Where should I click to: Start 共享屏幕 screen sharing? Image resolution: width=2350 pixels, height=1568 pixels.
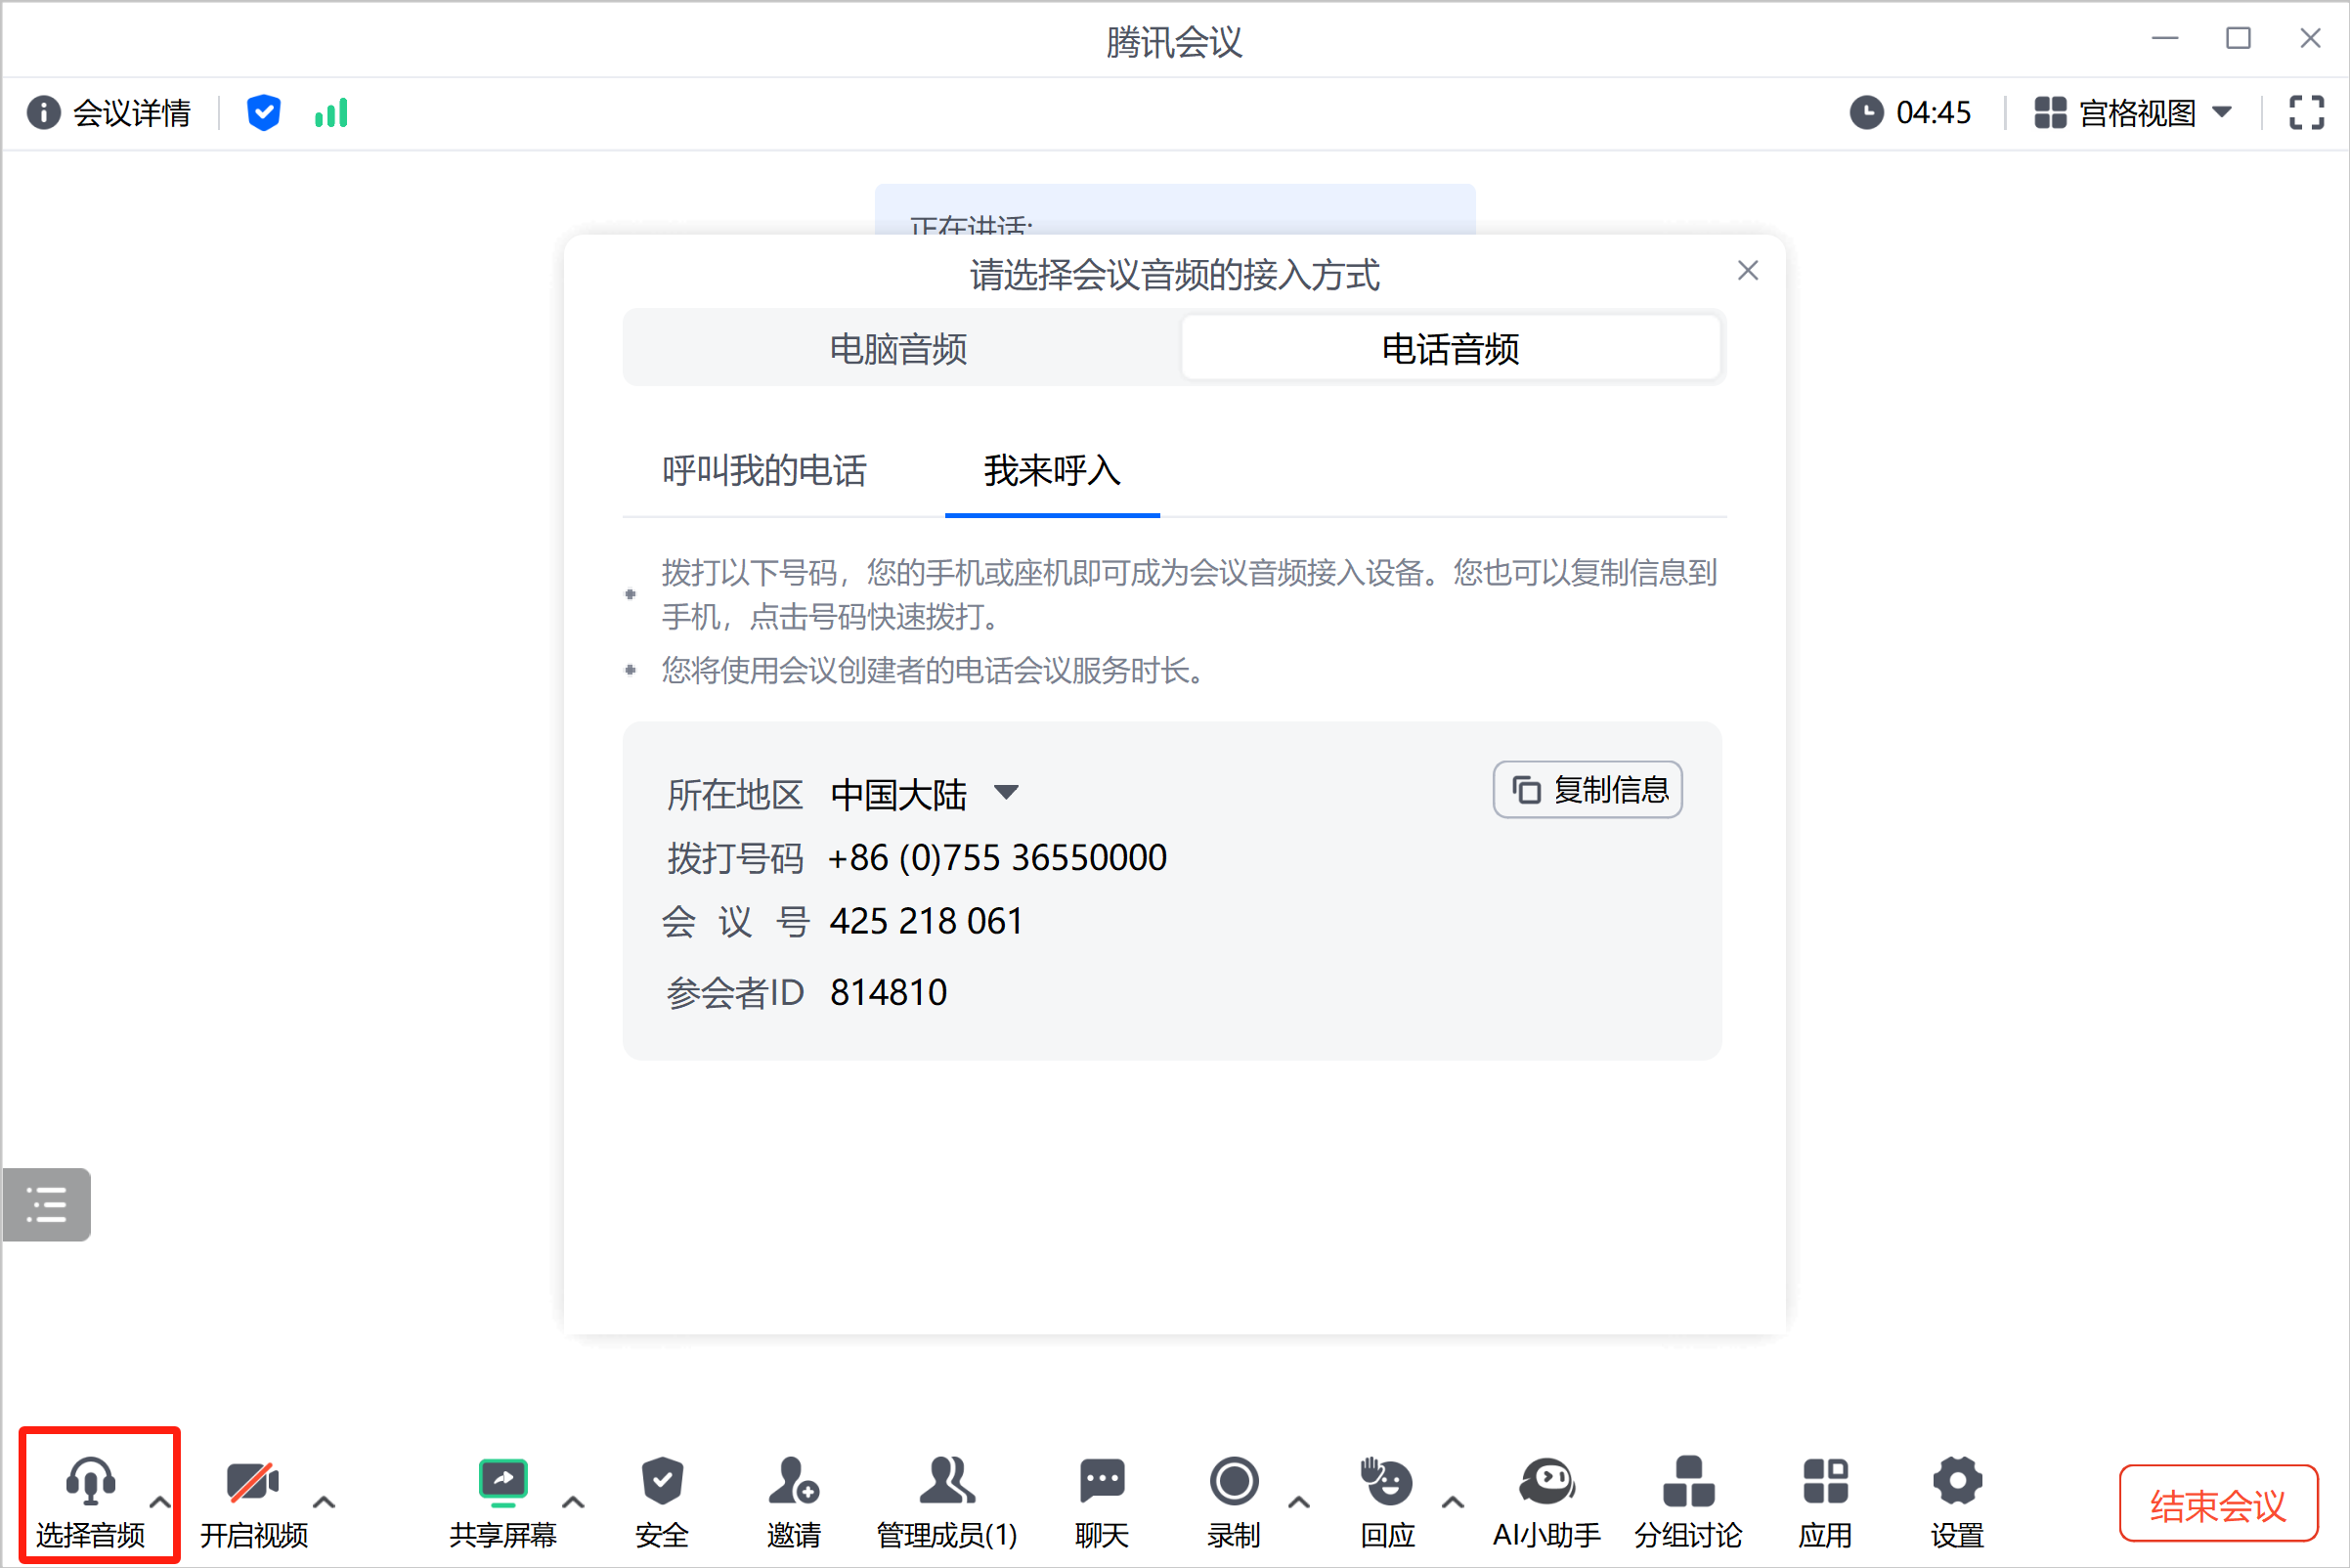tap(503, 1503)
